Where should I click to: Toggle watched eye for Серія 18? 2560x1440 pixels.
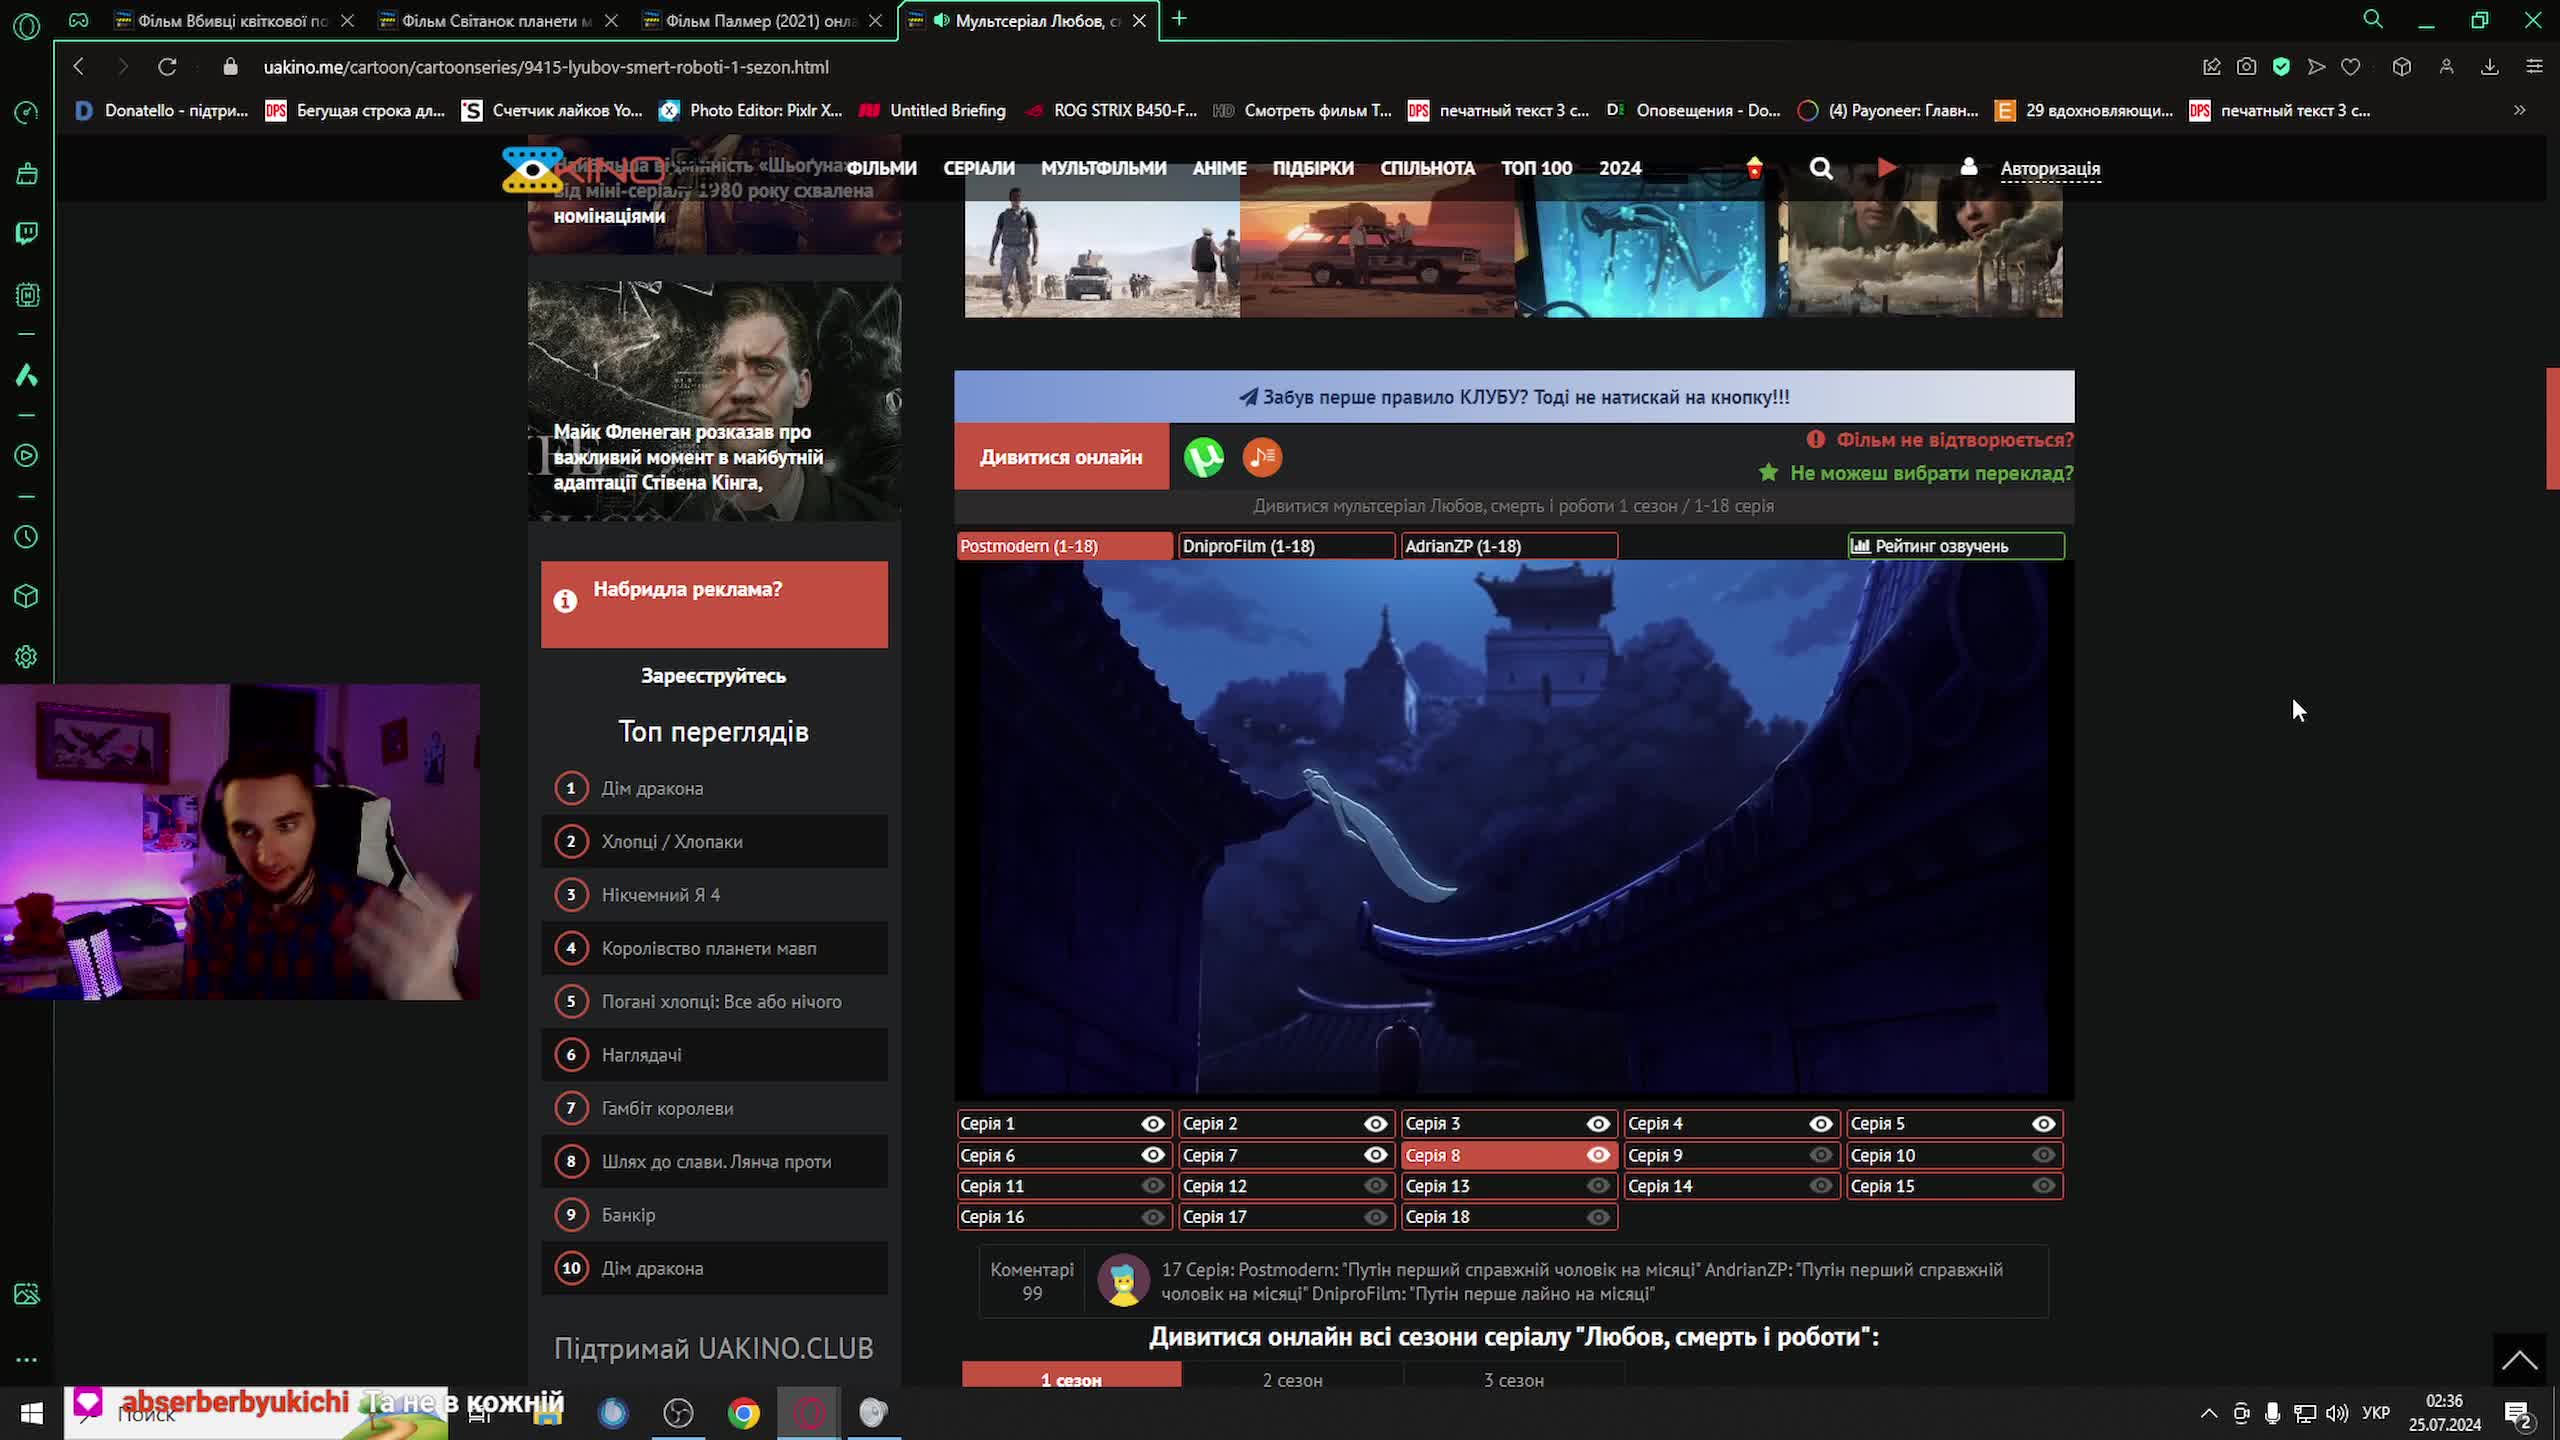[x=1598, y=1217]
